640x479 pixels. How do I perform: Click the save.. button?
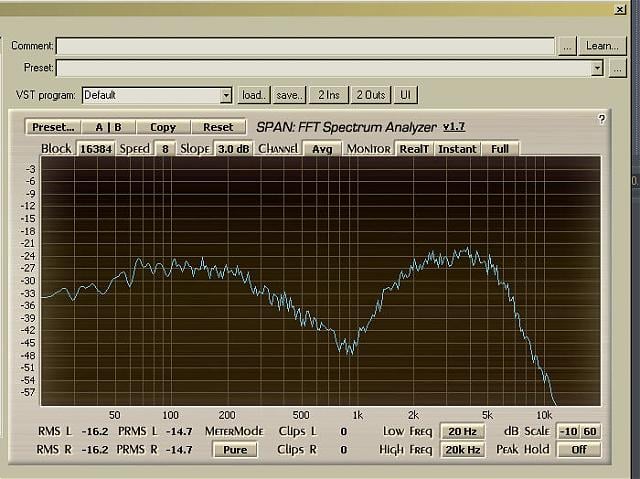click(x=289, y=95)
